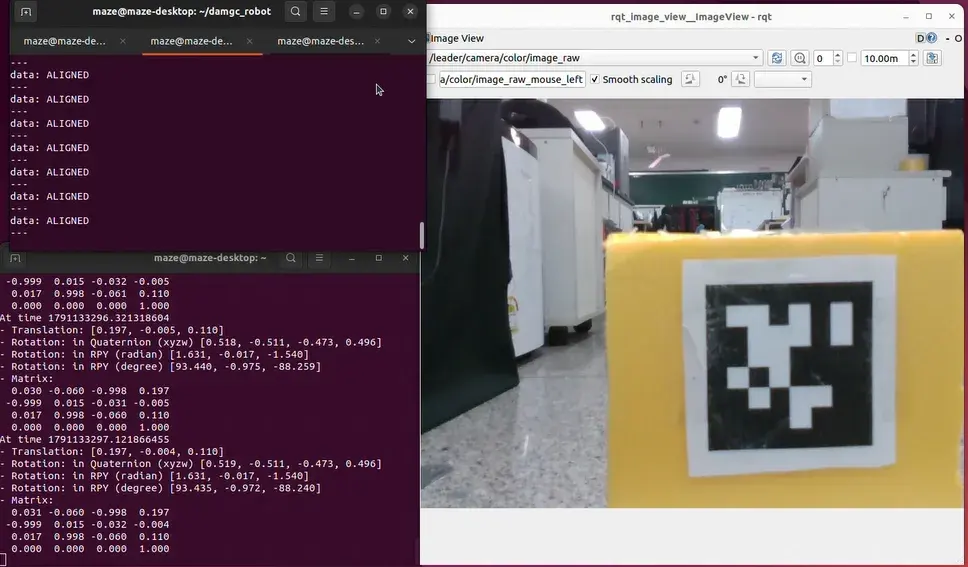Click the new tab icon in damgc_robot terminal
The width and height of the screenshot is (968, 567).
click(25, 12)
